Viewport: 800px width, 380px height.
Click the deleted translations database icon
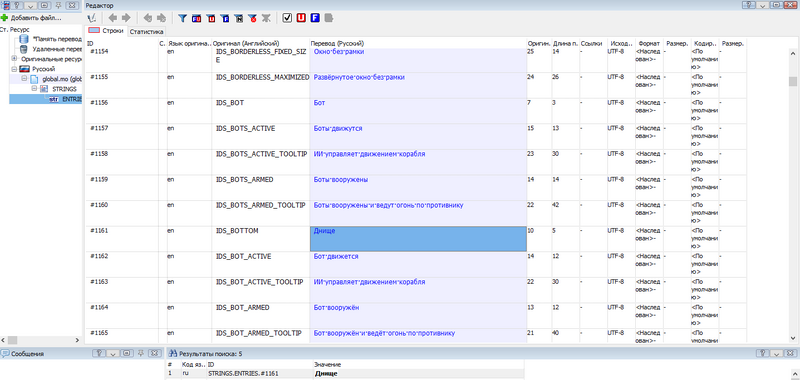click(24, 49)
